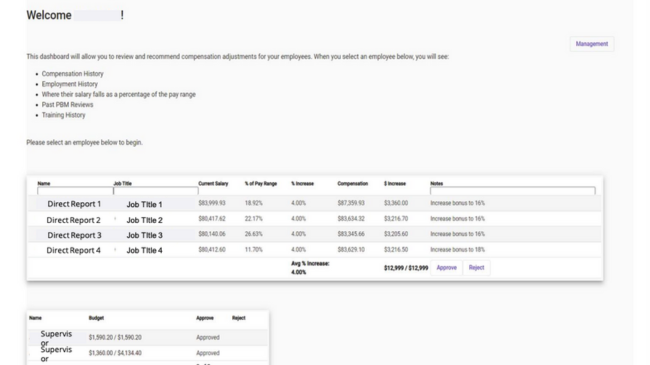Approve the compensation adjustments
650x365 pixels.
point(446,268)
